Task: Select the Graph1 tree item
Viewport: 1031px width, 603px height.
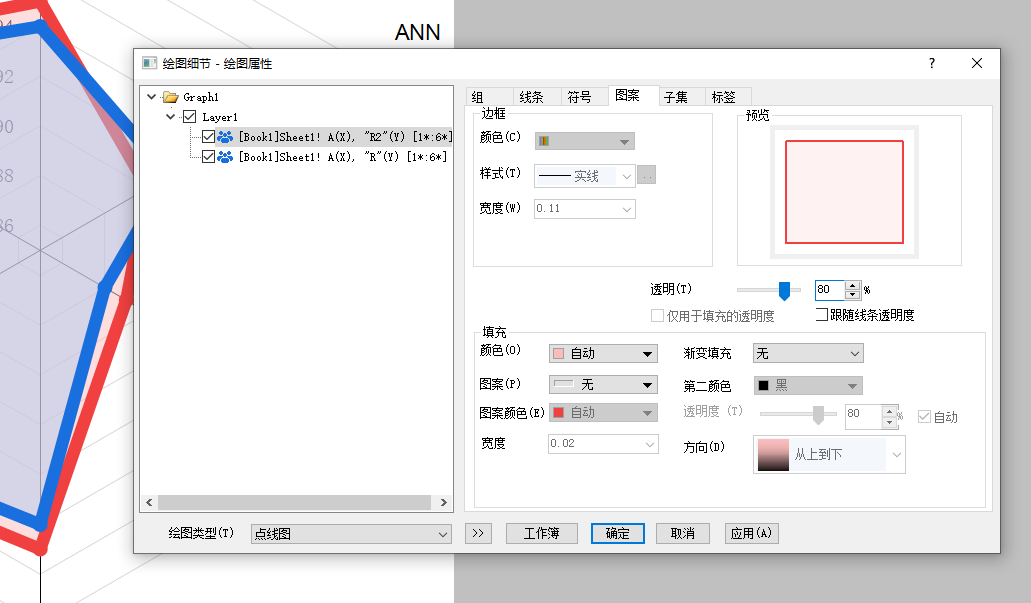Action: click(201, 97)
